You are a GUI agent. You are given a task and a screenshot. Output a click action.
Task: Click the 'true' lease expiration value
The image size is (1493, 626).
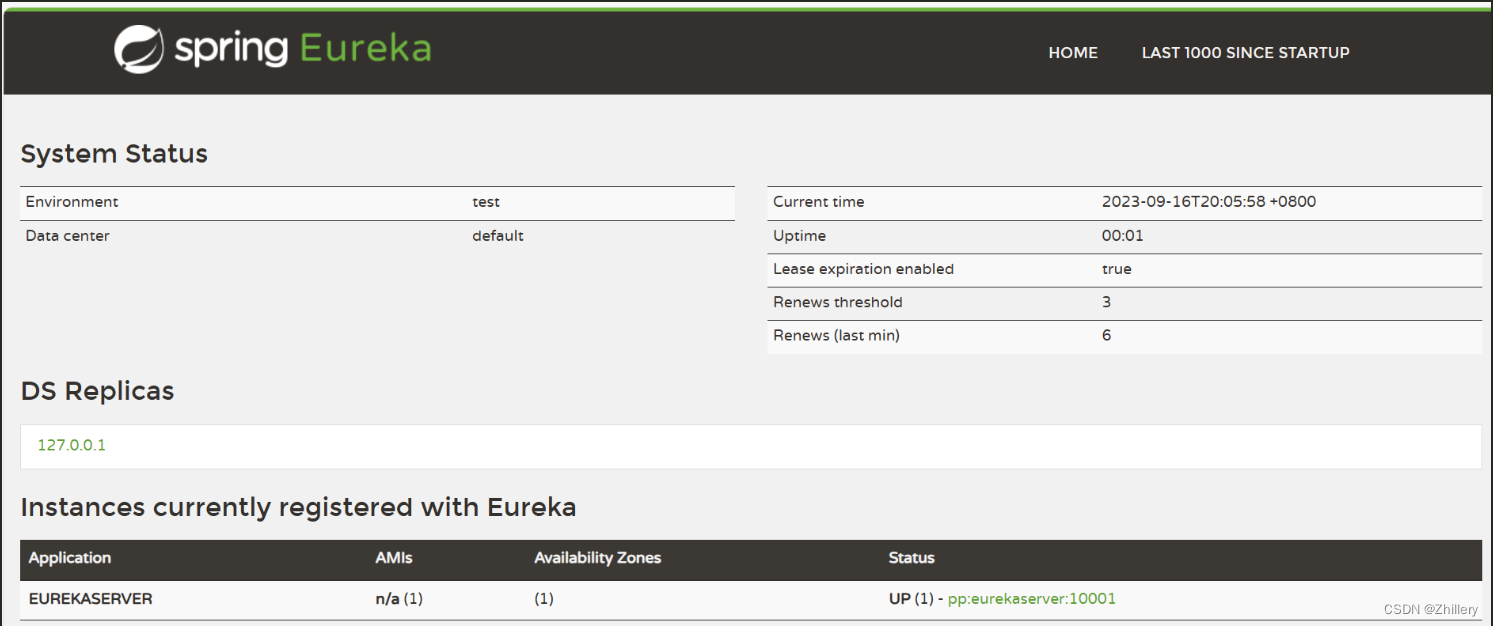click(x=1117, y=269)
